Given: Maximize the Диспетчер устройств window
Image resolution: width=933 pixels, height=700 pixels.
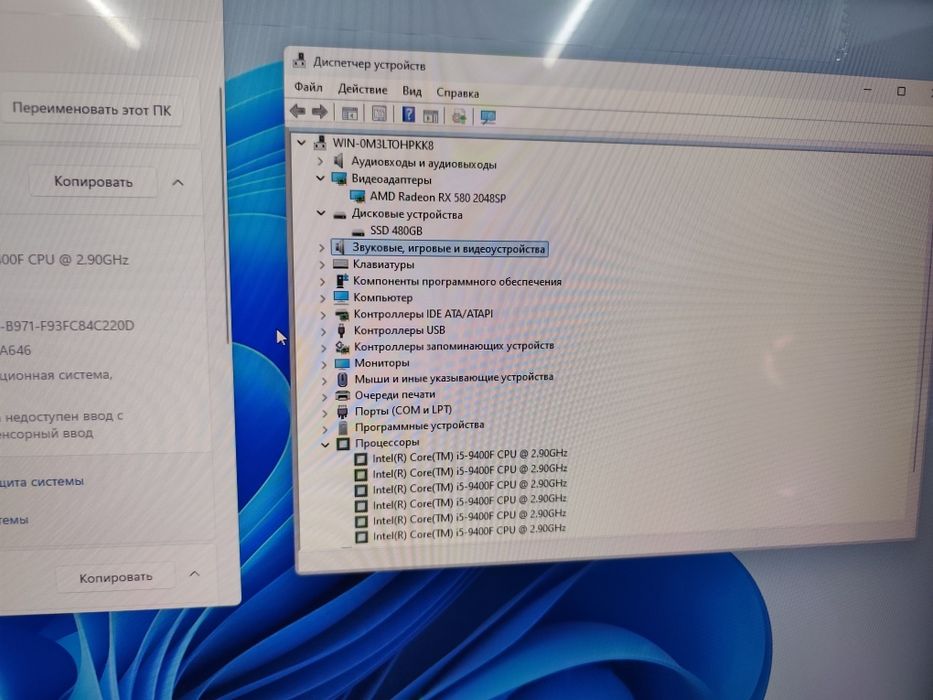Looking at the screenshot, I should click(901, 91).
